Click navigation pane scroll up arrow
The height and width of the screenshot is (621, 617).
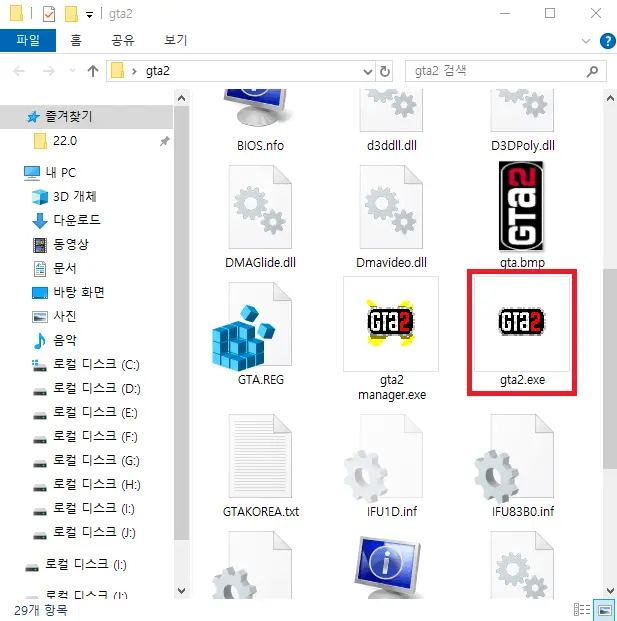(x=181, y=98)
